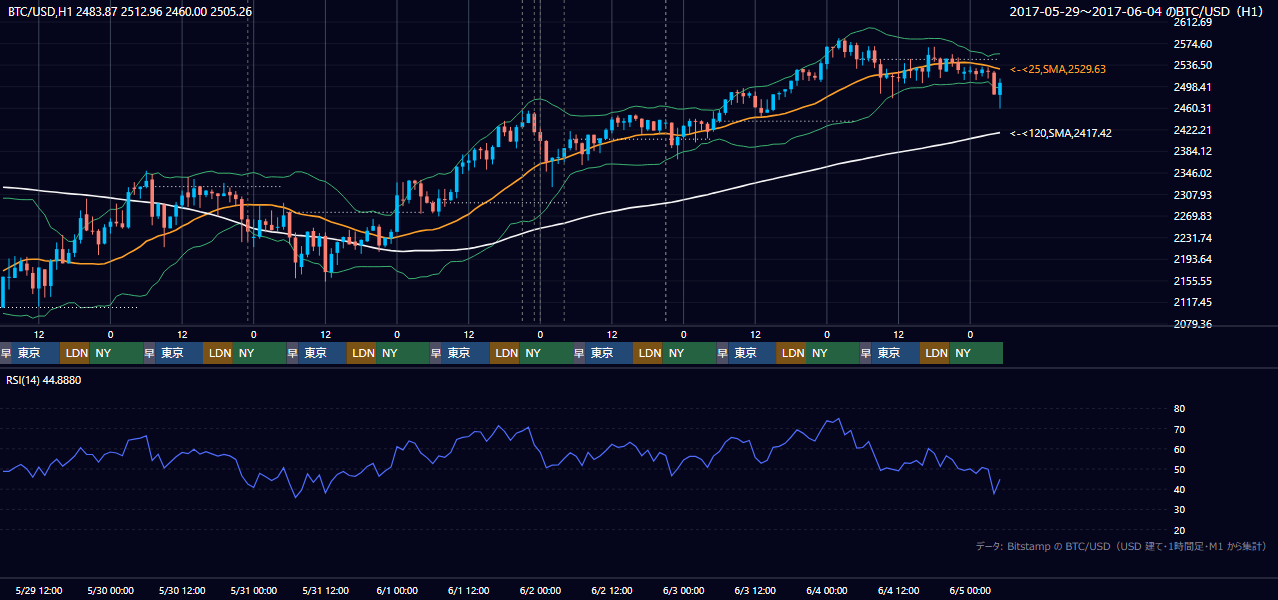Click the BTC/USD,H1 OHLC header text

[130, 11]
